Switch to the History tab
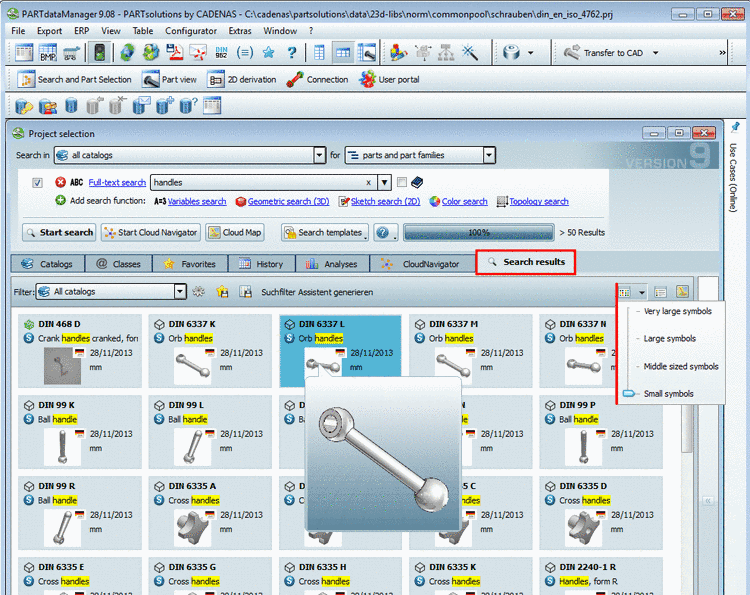 (261, 264)
